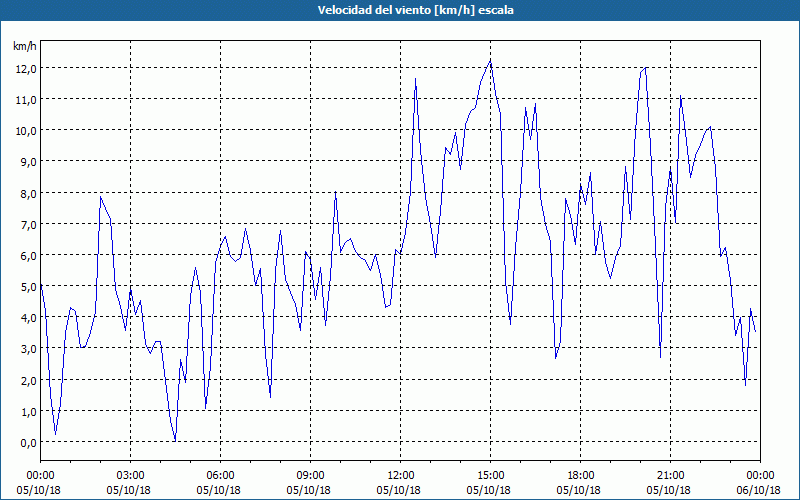Click the '5,0' y-axis label
The height and width of the screenshot is (500, 800).
click(30, 287)
